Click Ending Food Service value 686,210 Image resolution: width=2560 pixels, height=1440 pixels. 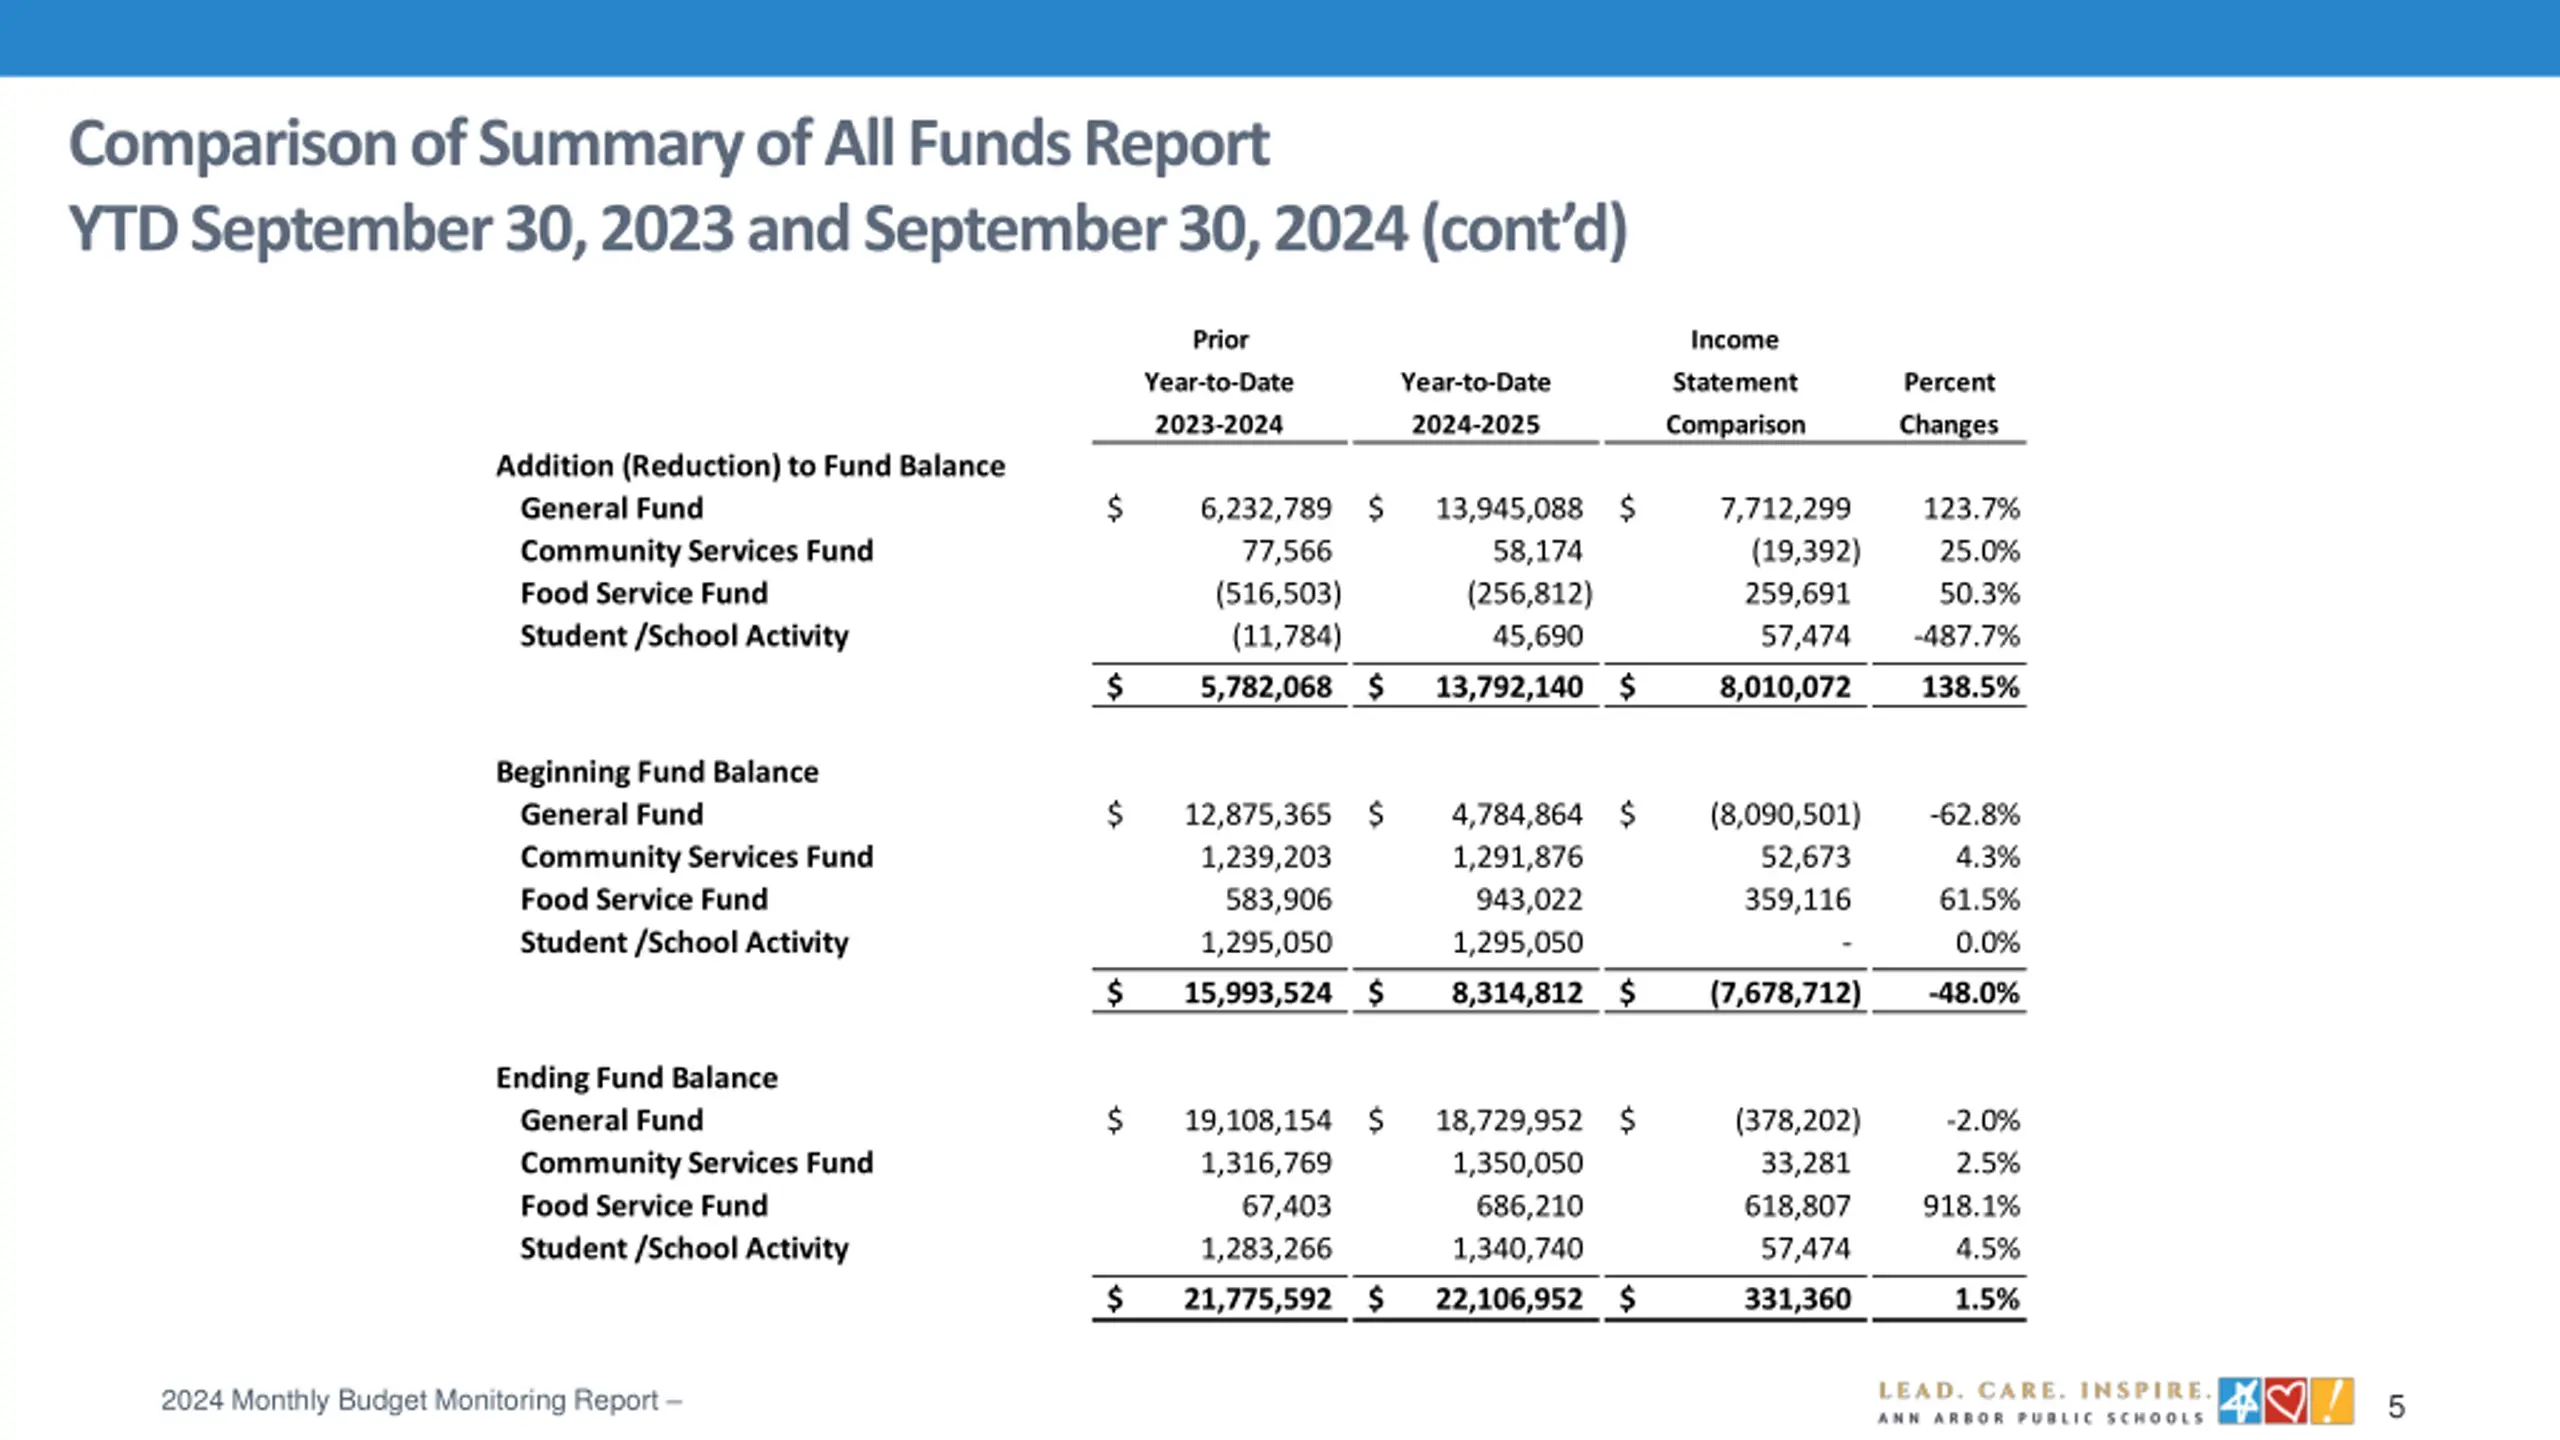pos(1530,1206)
